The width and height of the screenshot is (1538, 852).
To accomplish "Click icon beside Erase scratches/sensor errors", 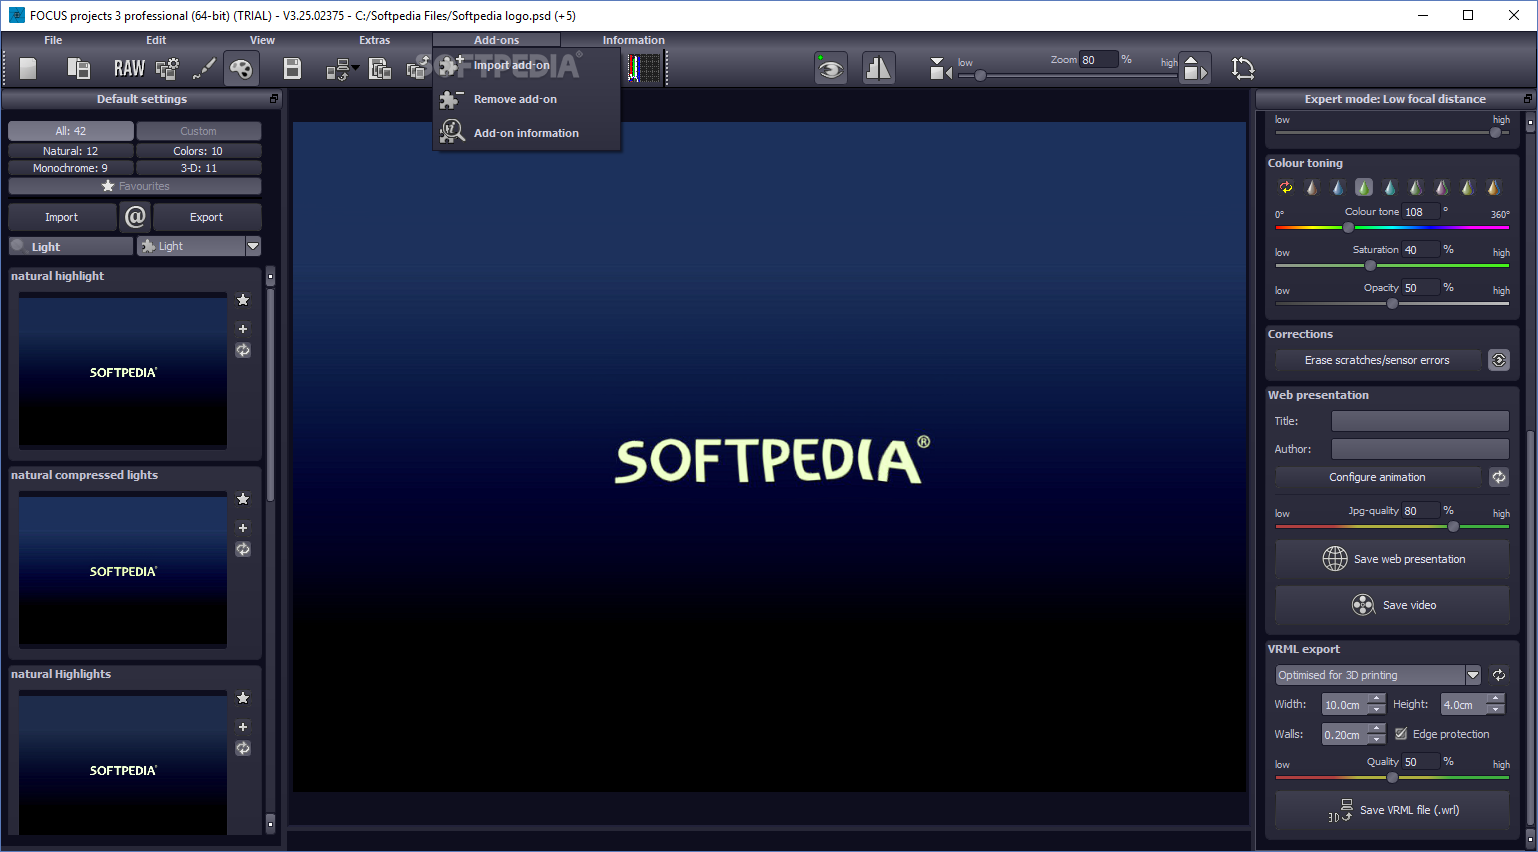I will point(1499,360).
